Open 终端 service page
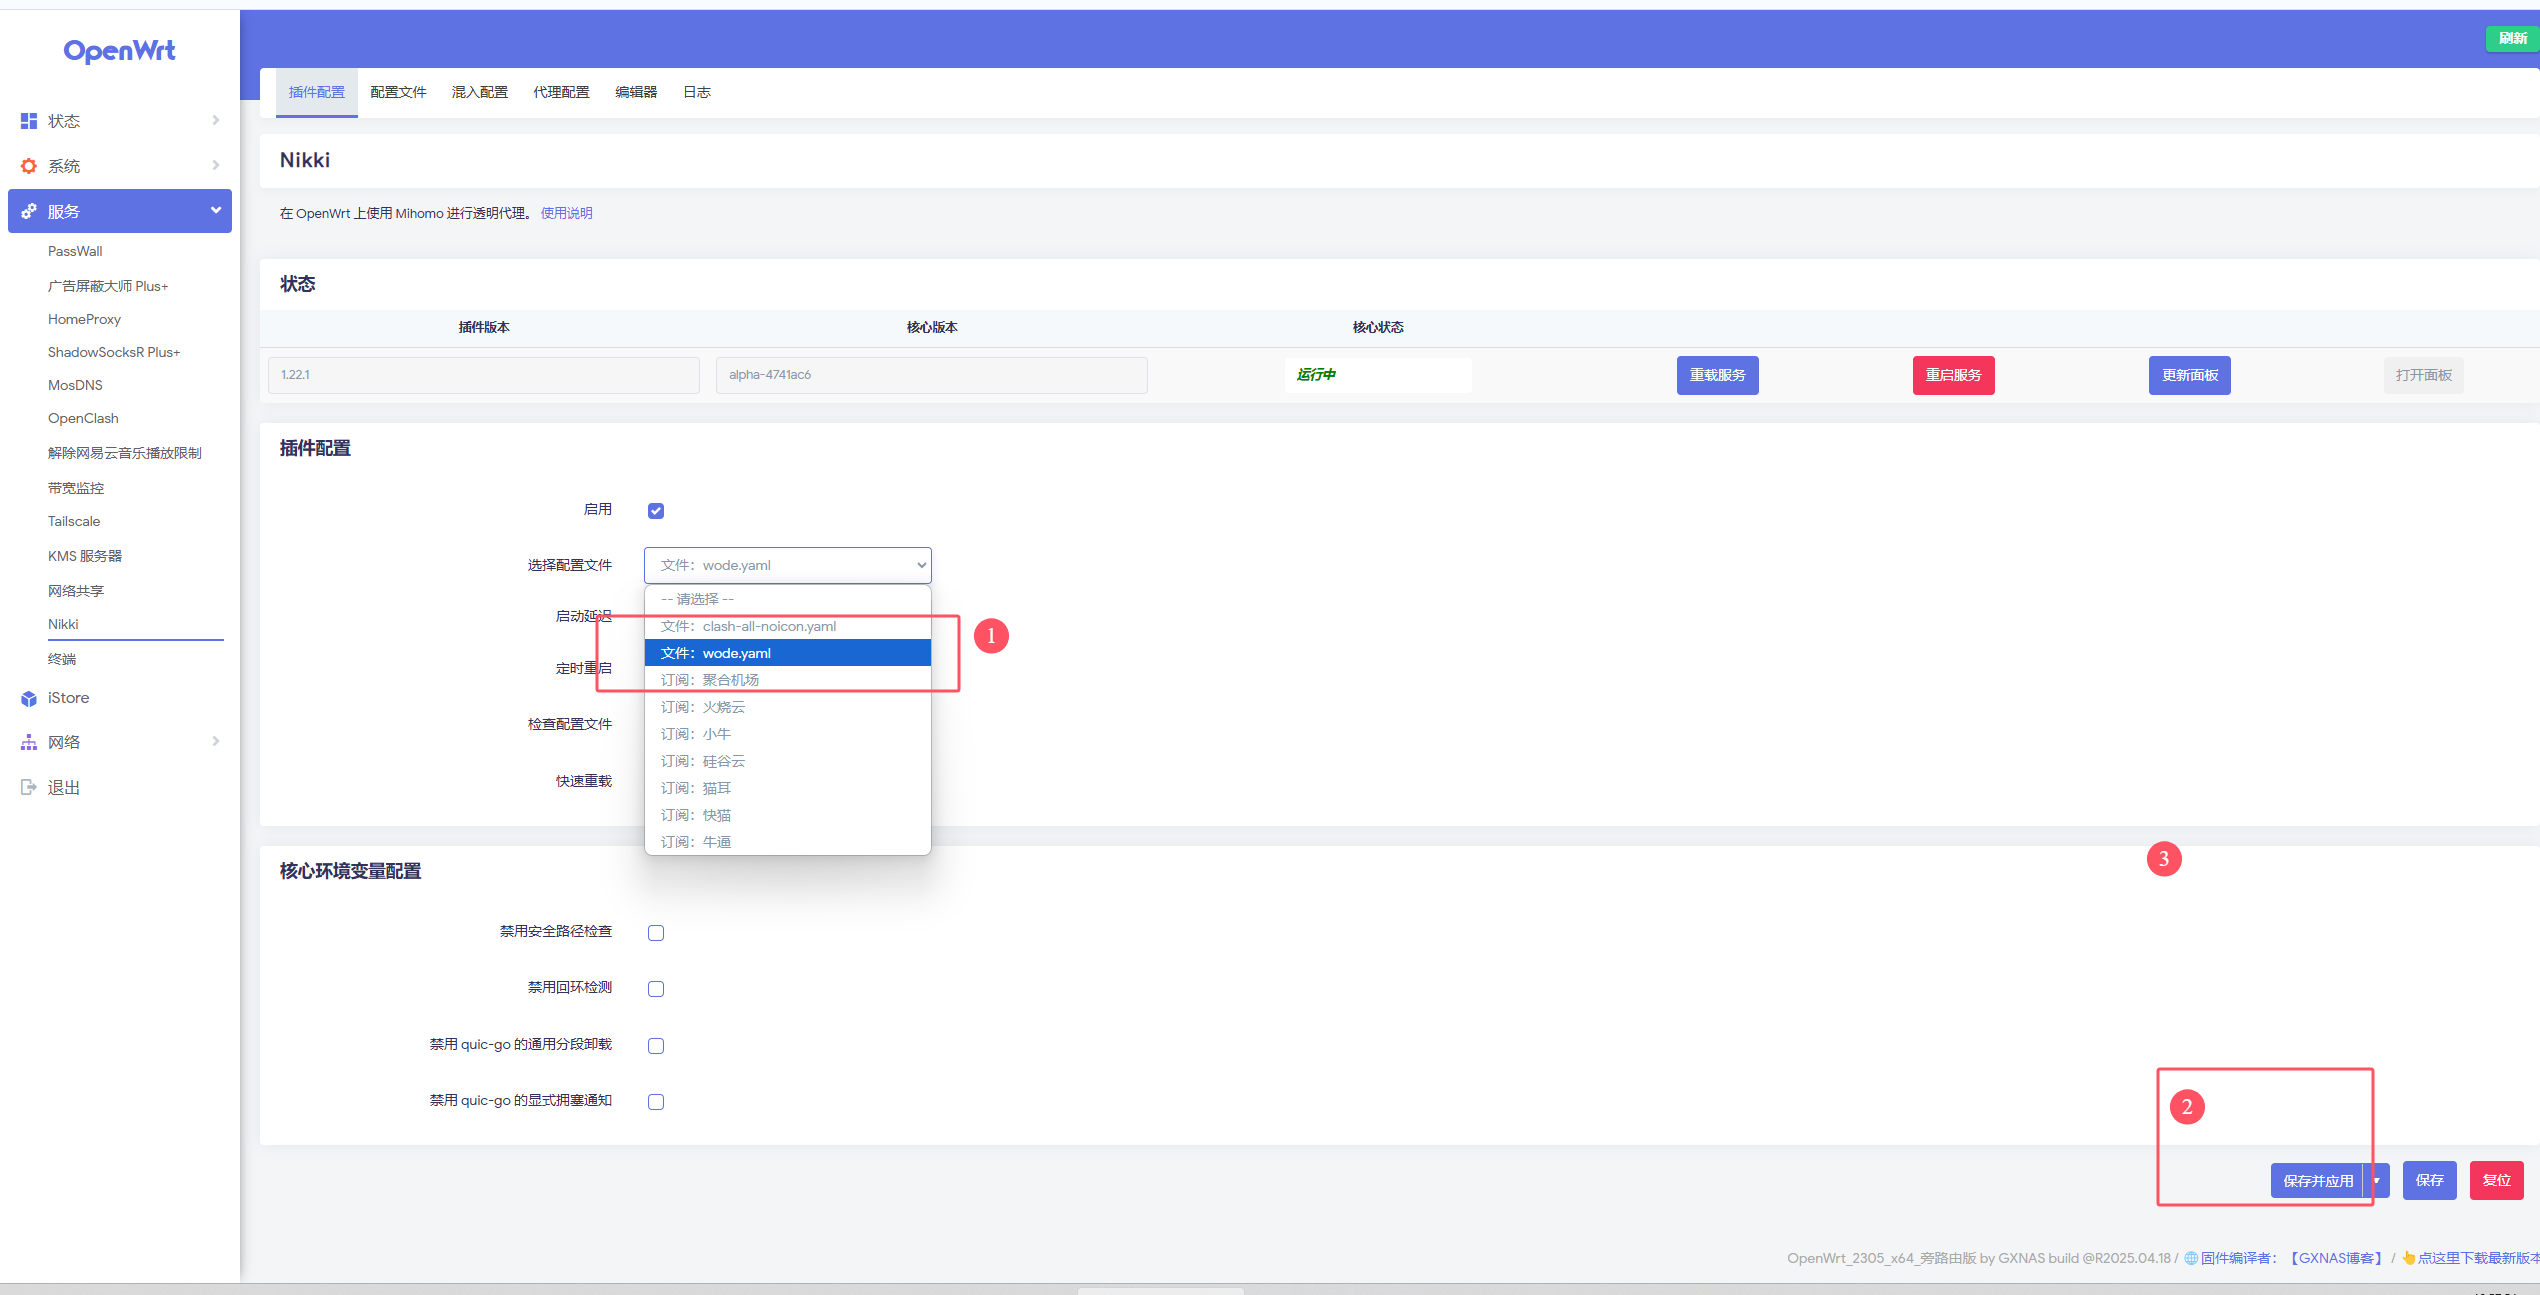 [x=62, y=659]
